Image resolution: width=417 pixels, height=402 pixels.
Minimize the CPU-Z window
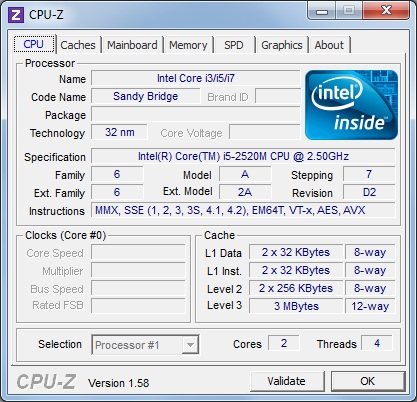322,11
